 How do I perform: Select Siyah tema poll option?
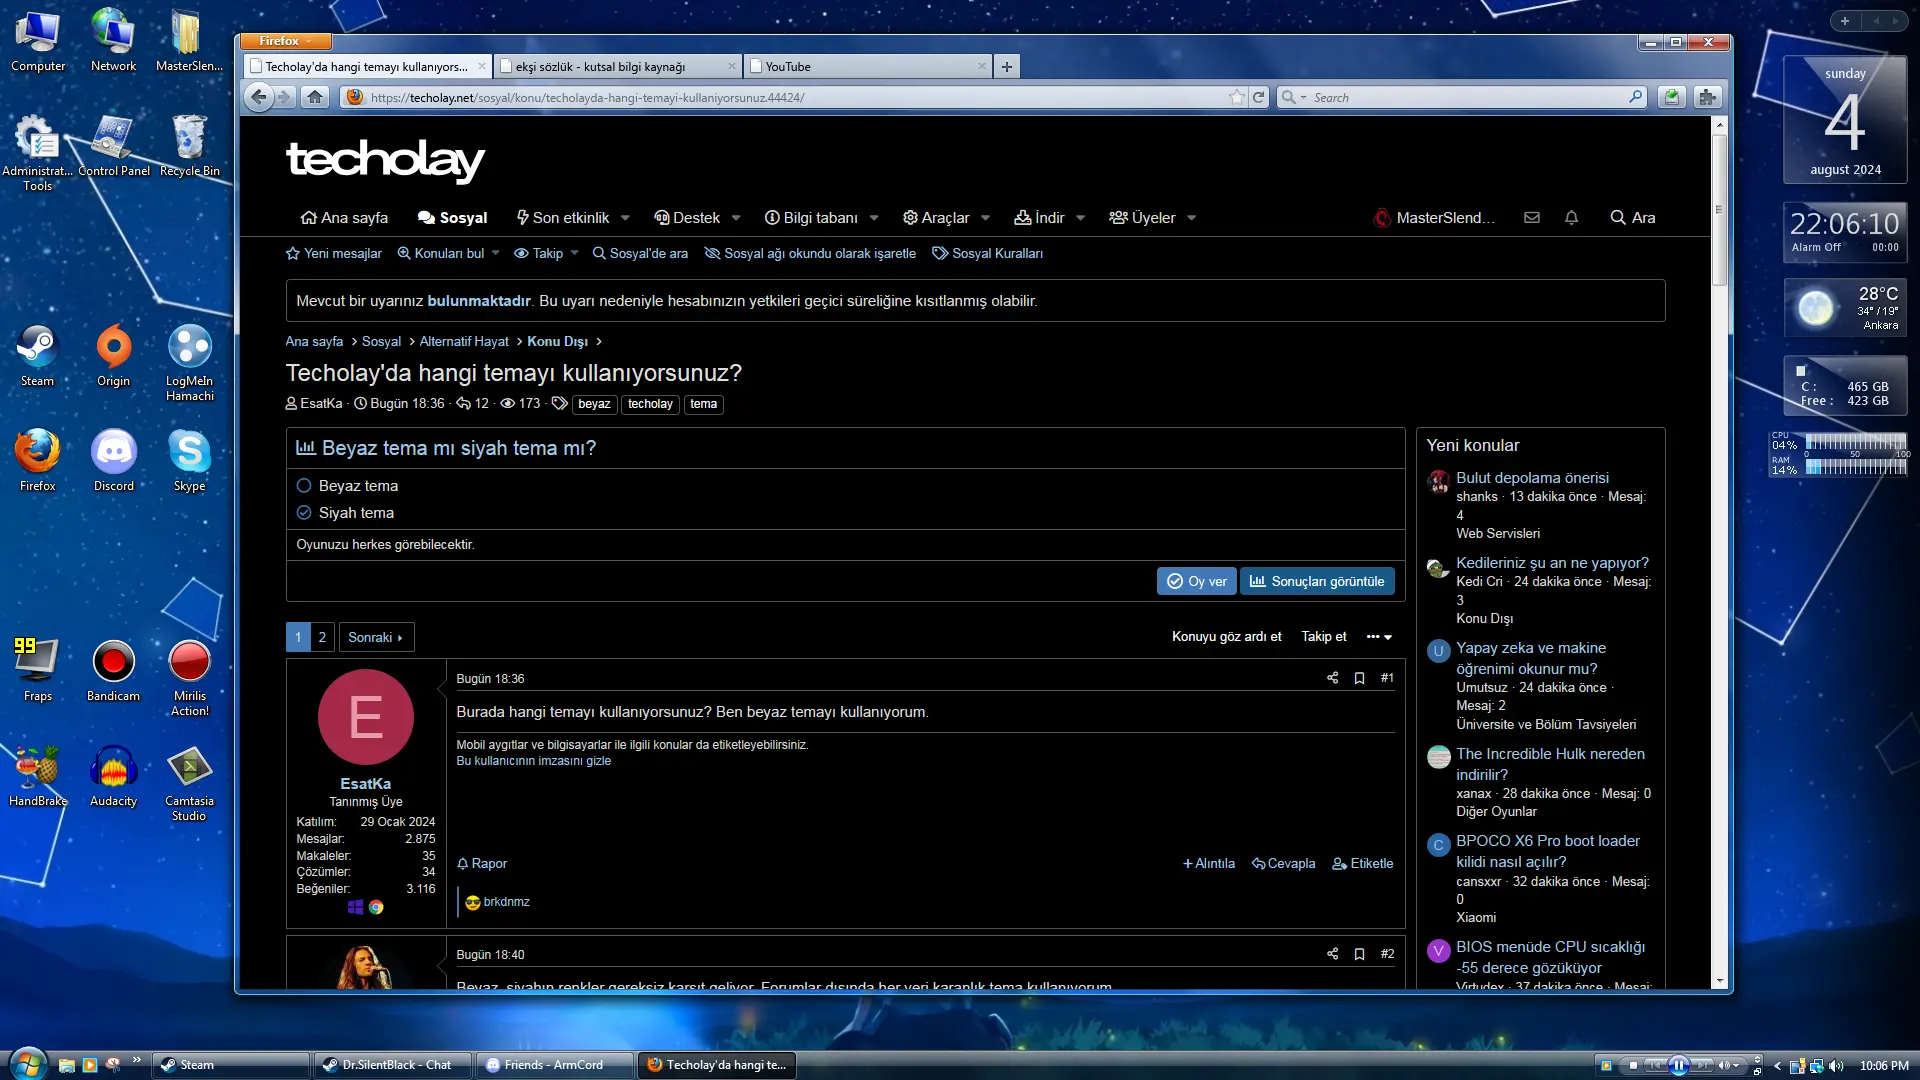[x=304, y=513]
